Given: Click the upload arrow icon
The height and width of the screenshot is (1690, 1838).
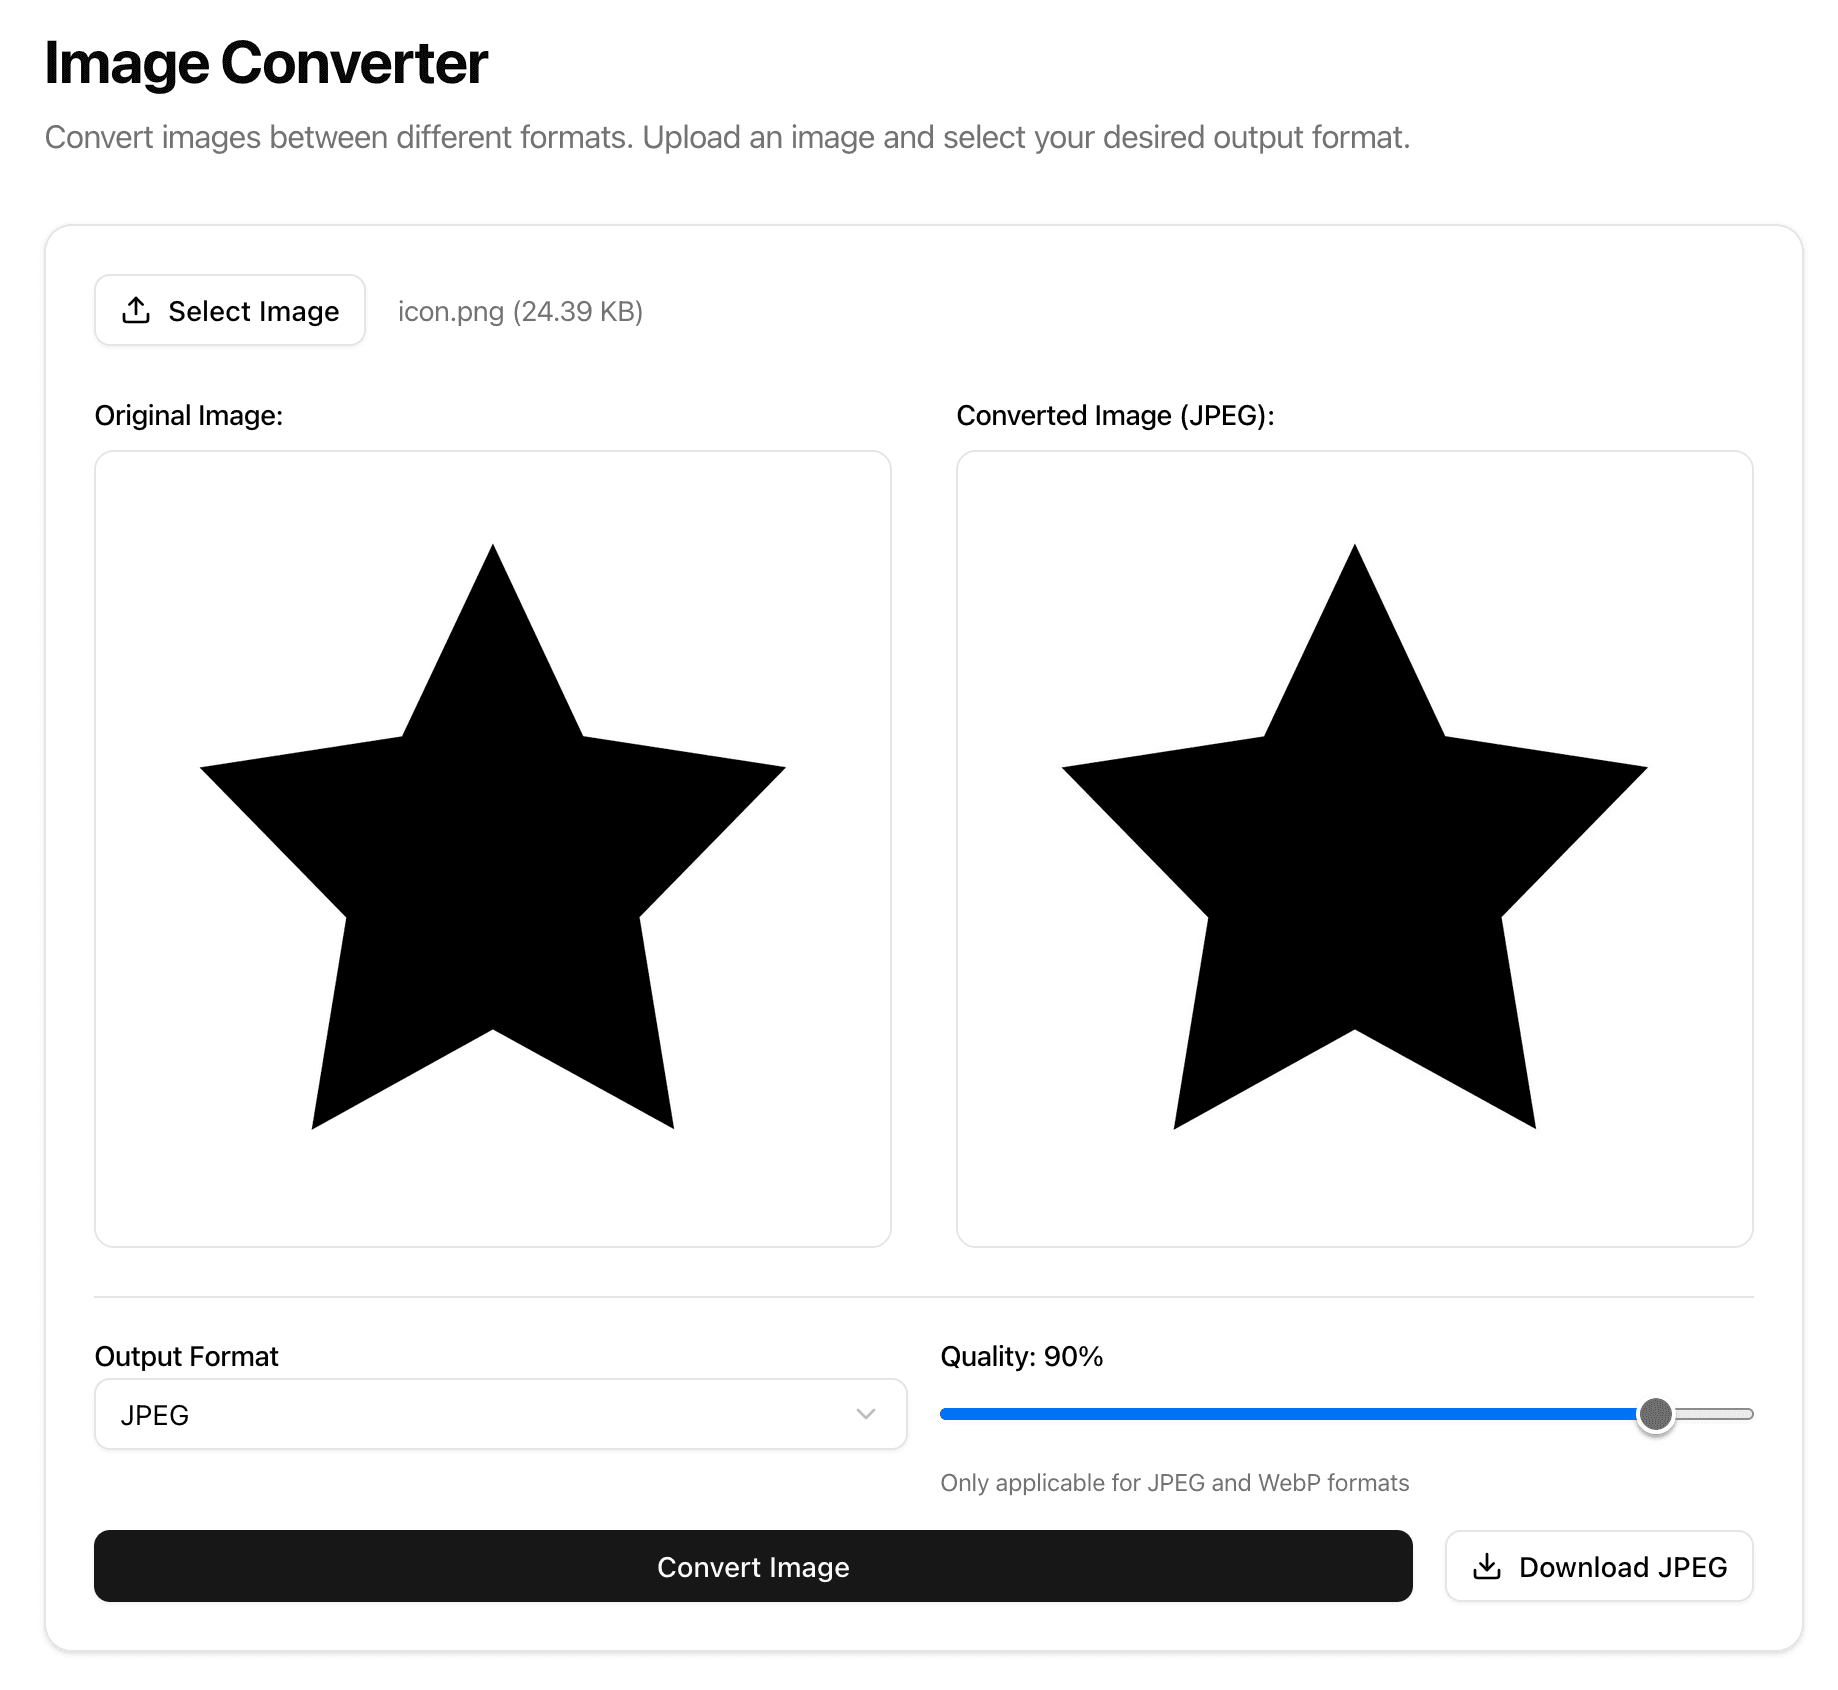Looking at the screenshot, I should click(136, 311).
